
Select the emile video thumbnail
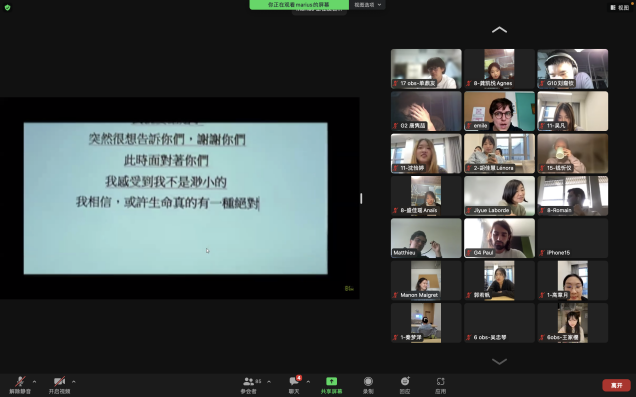(x=499, y=111)
